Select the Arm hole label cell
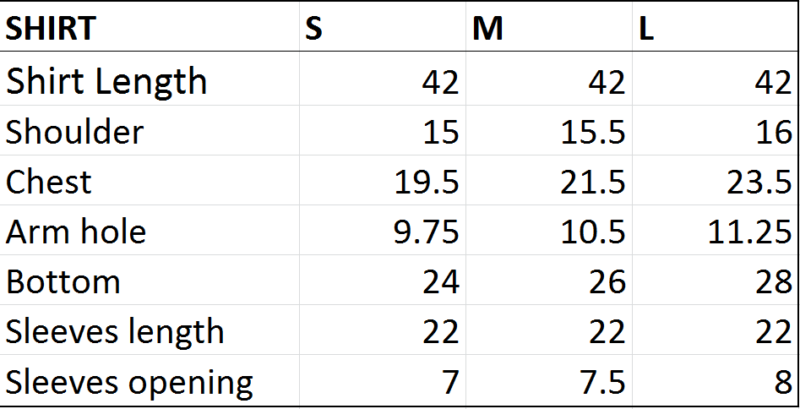 tap(149, 231)
